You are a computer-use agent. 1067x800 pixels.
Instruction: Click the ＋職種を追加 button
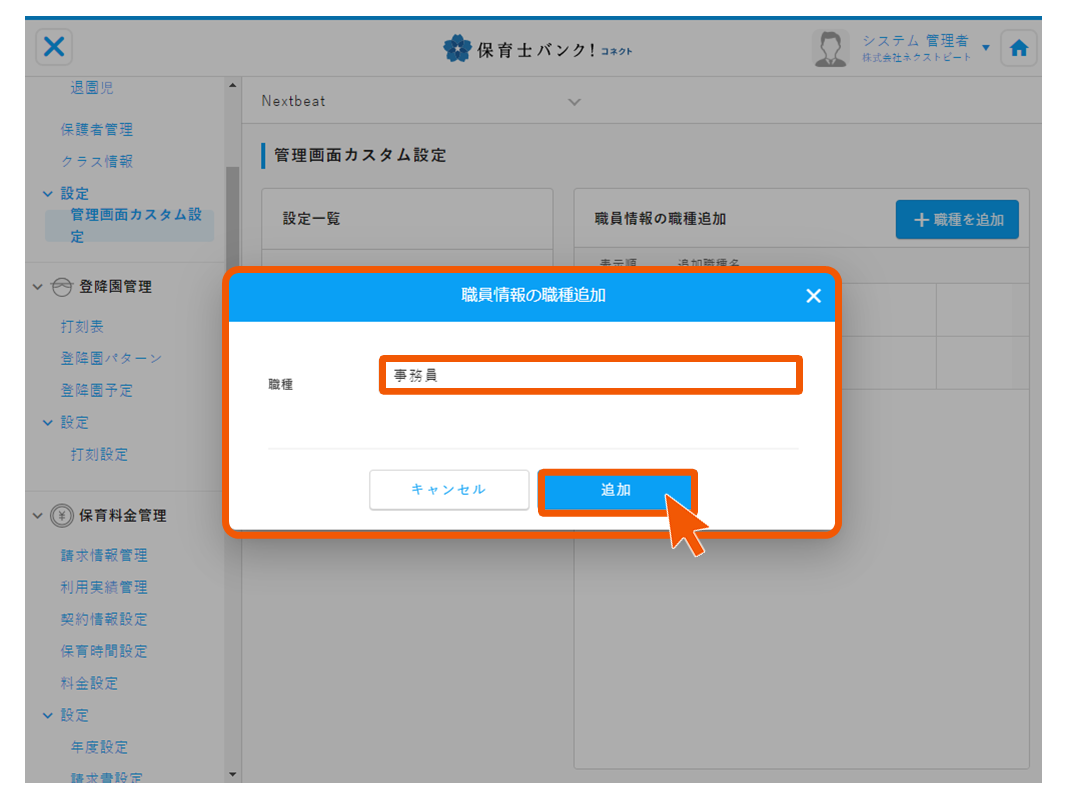957,219
